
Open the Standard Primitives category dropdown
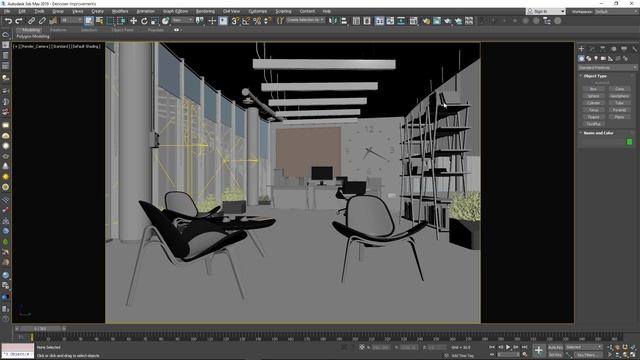click(607, 68)
